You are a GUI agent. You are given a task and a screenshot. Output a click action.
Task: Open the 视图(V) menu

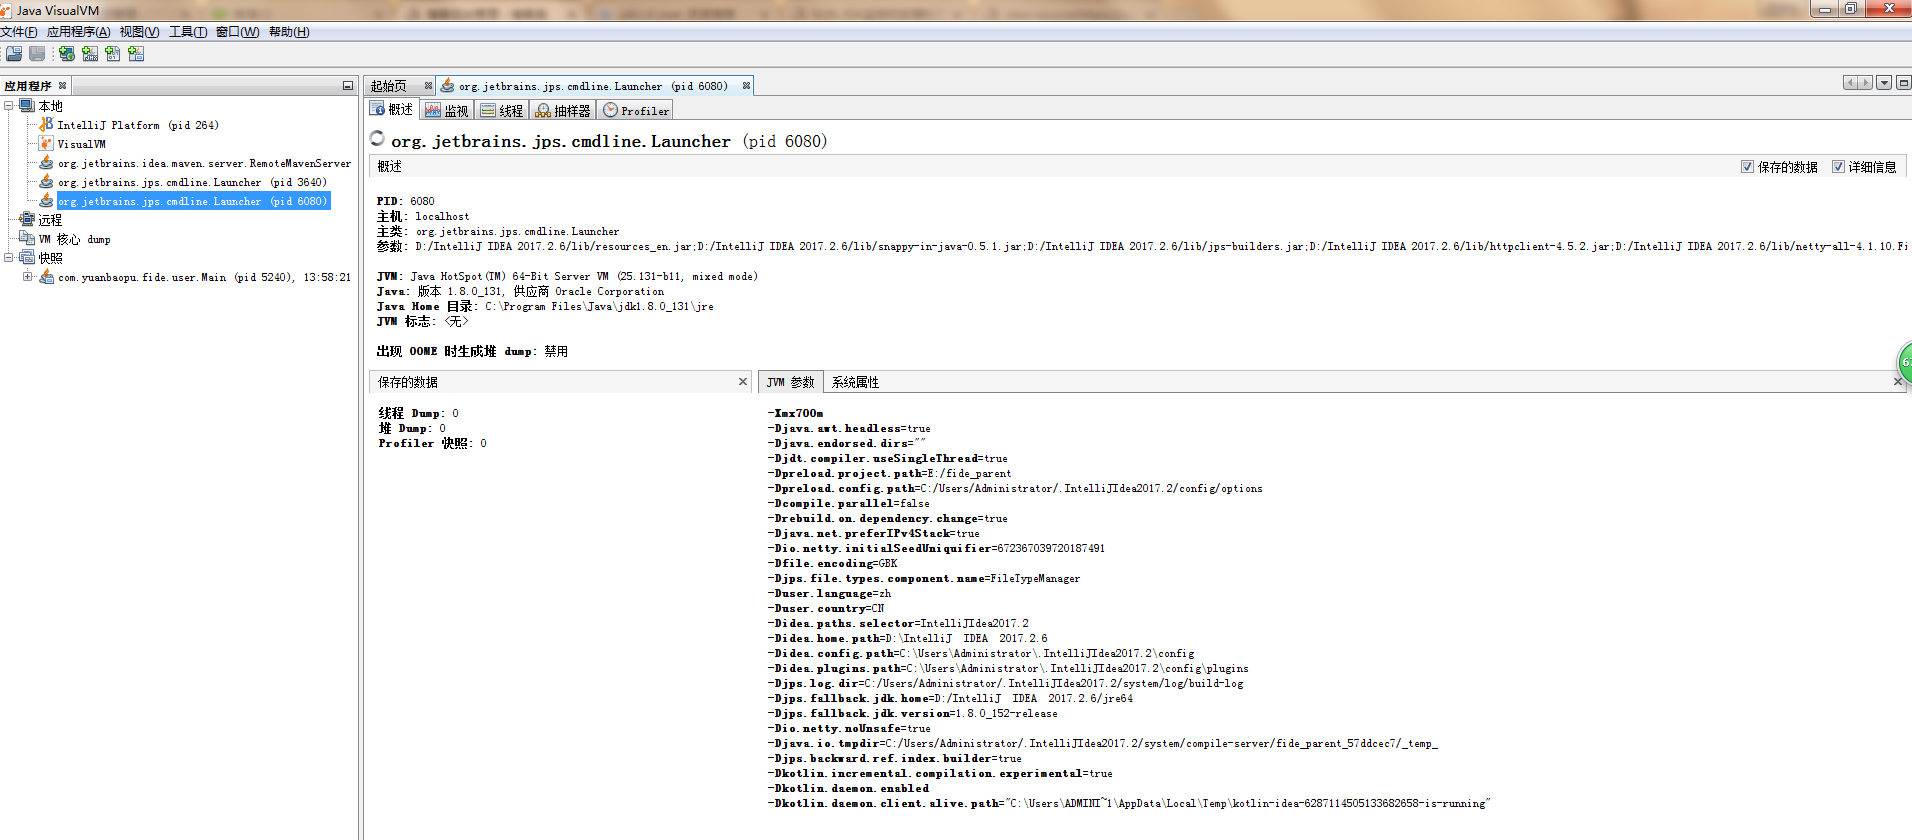point(139,32)
